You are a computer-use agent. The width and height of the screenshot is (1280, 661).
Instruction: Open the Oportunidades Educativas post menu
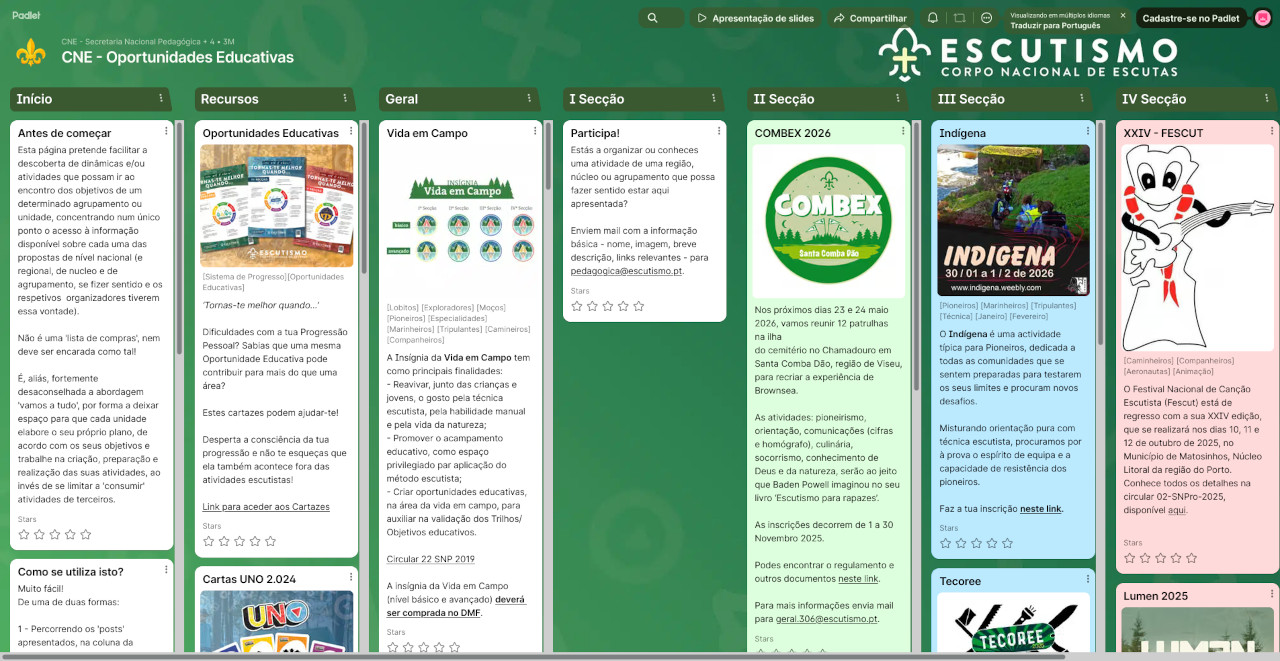(349, 131)
